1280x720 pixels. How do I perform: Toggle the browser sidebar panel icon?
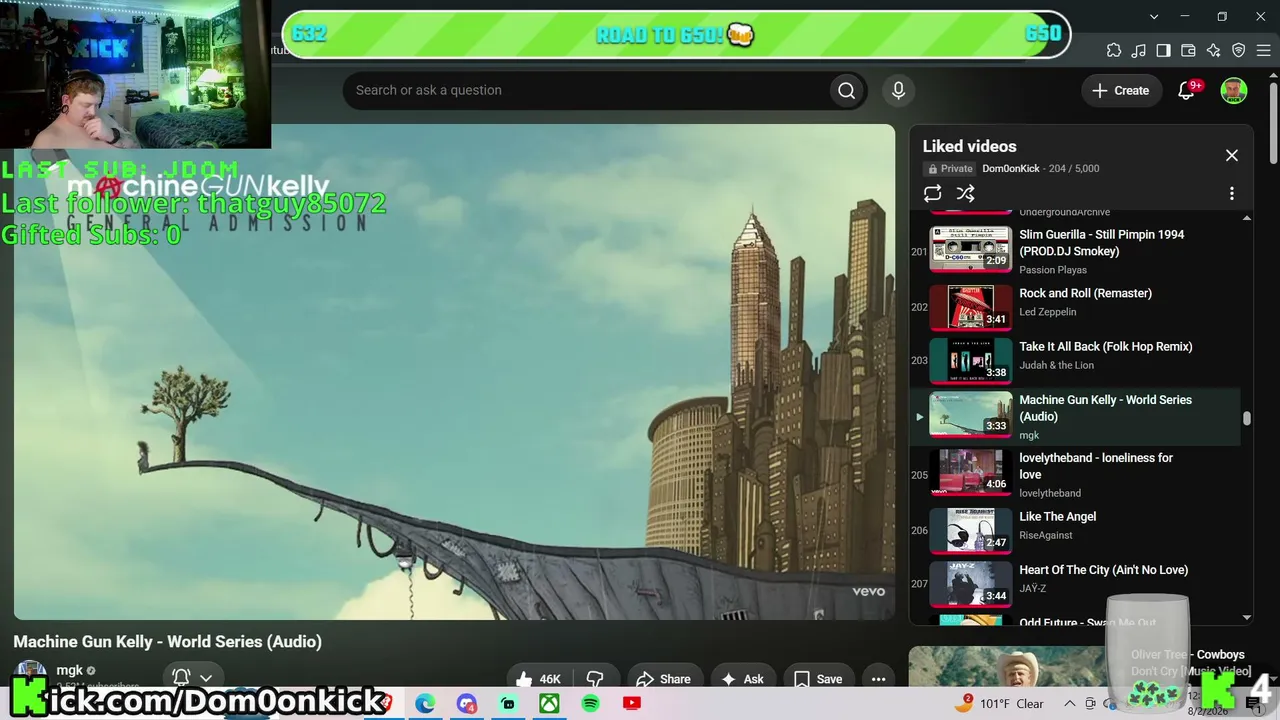point(1164,51)
